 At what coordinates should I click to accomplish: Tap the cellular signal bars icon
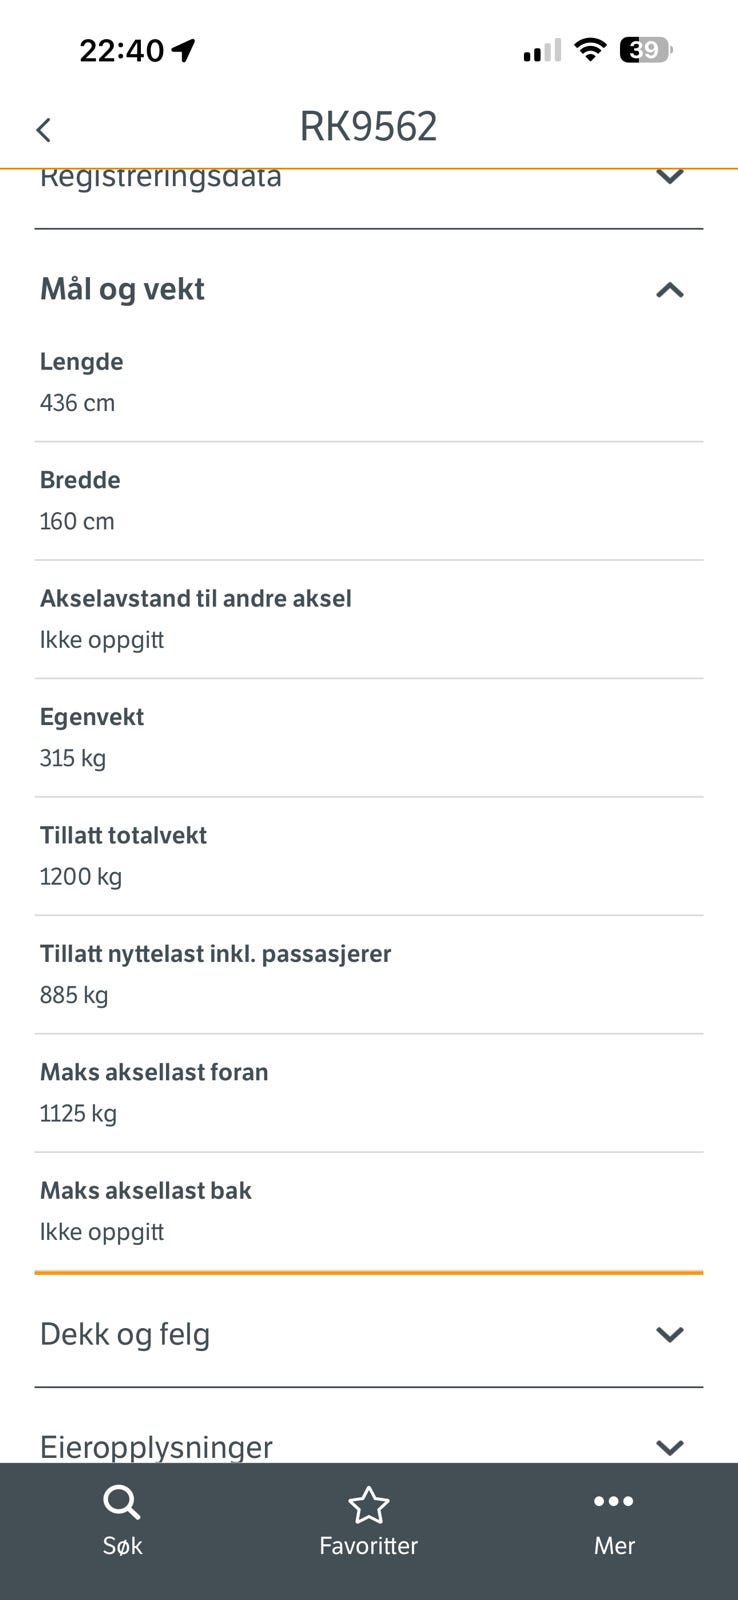542,50
